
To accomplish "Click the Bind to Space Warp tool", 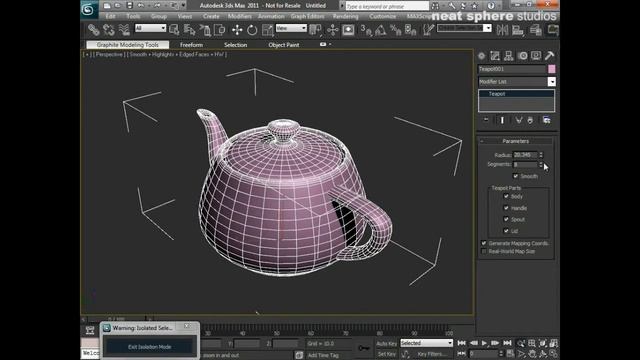I will pyautogui.click(x=124, y=30).
